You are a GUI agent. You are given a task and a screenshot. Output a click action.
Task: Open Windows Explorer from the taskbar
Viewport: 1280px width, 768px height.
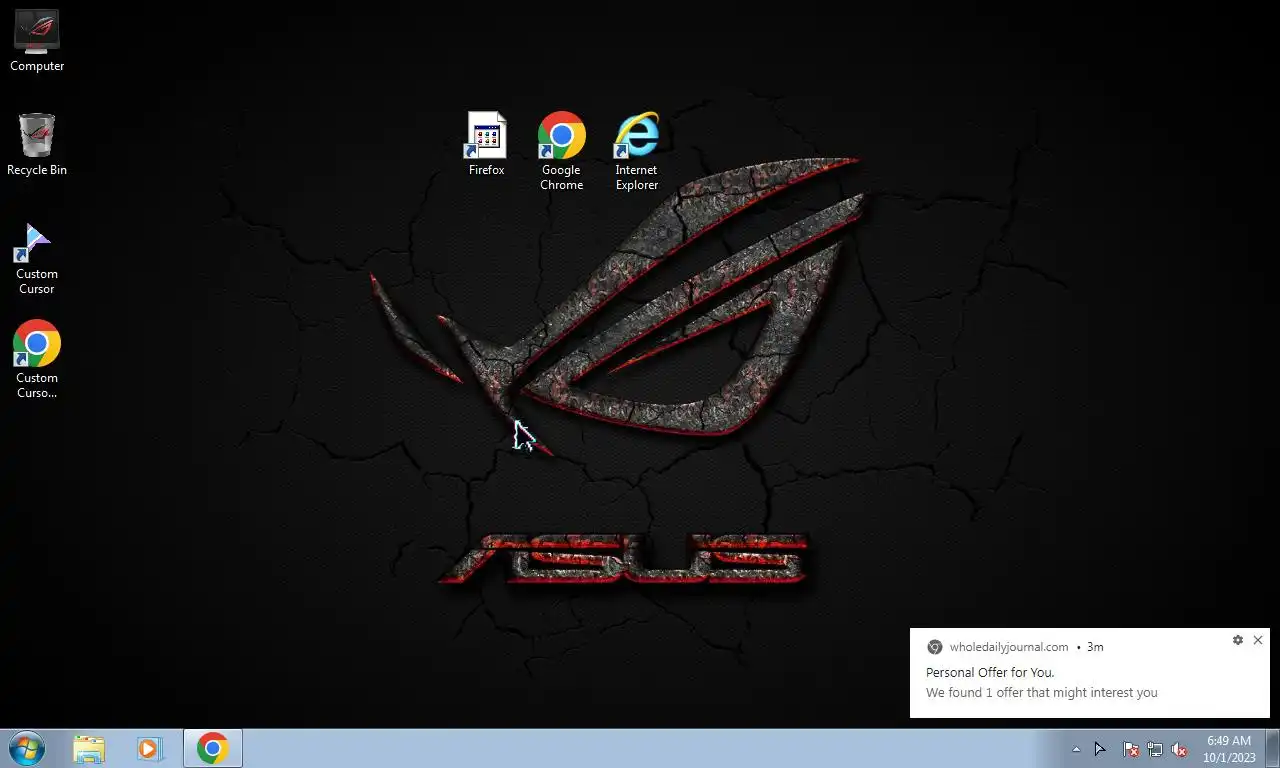[89, 749]
